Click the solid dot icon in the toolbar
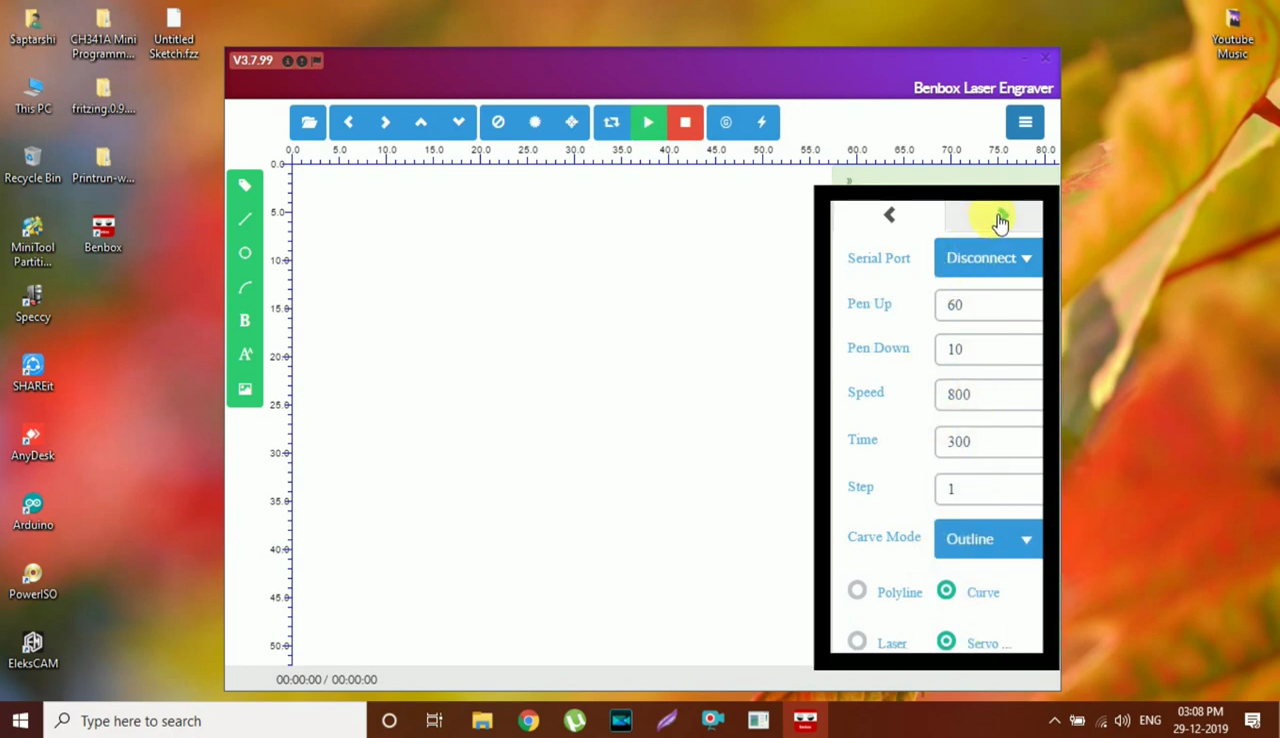The width and height of the screenshot is (1280, 738). [535, 122]
